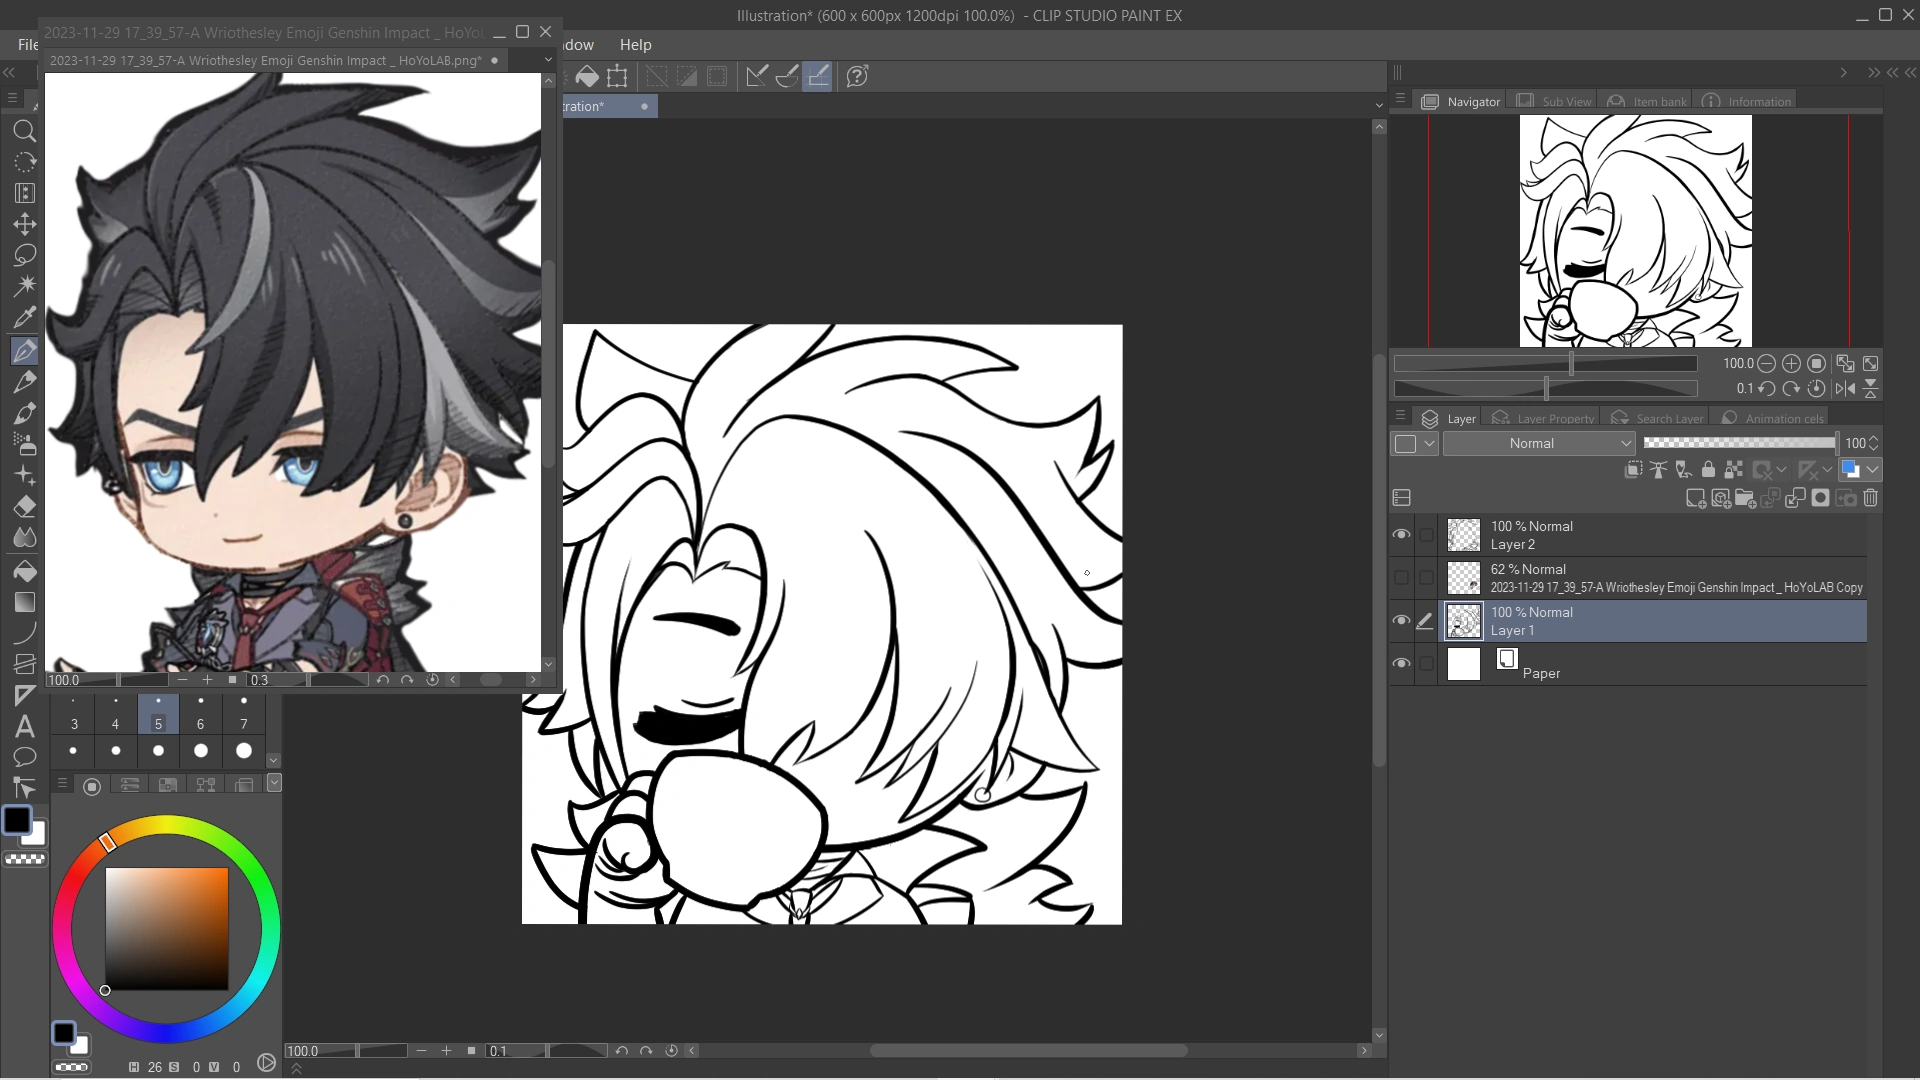Select the Zoom tool

coord(25,131)
